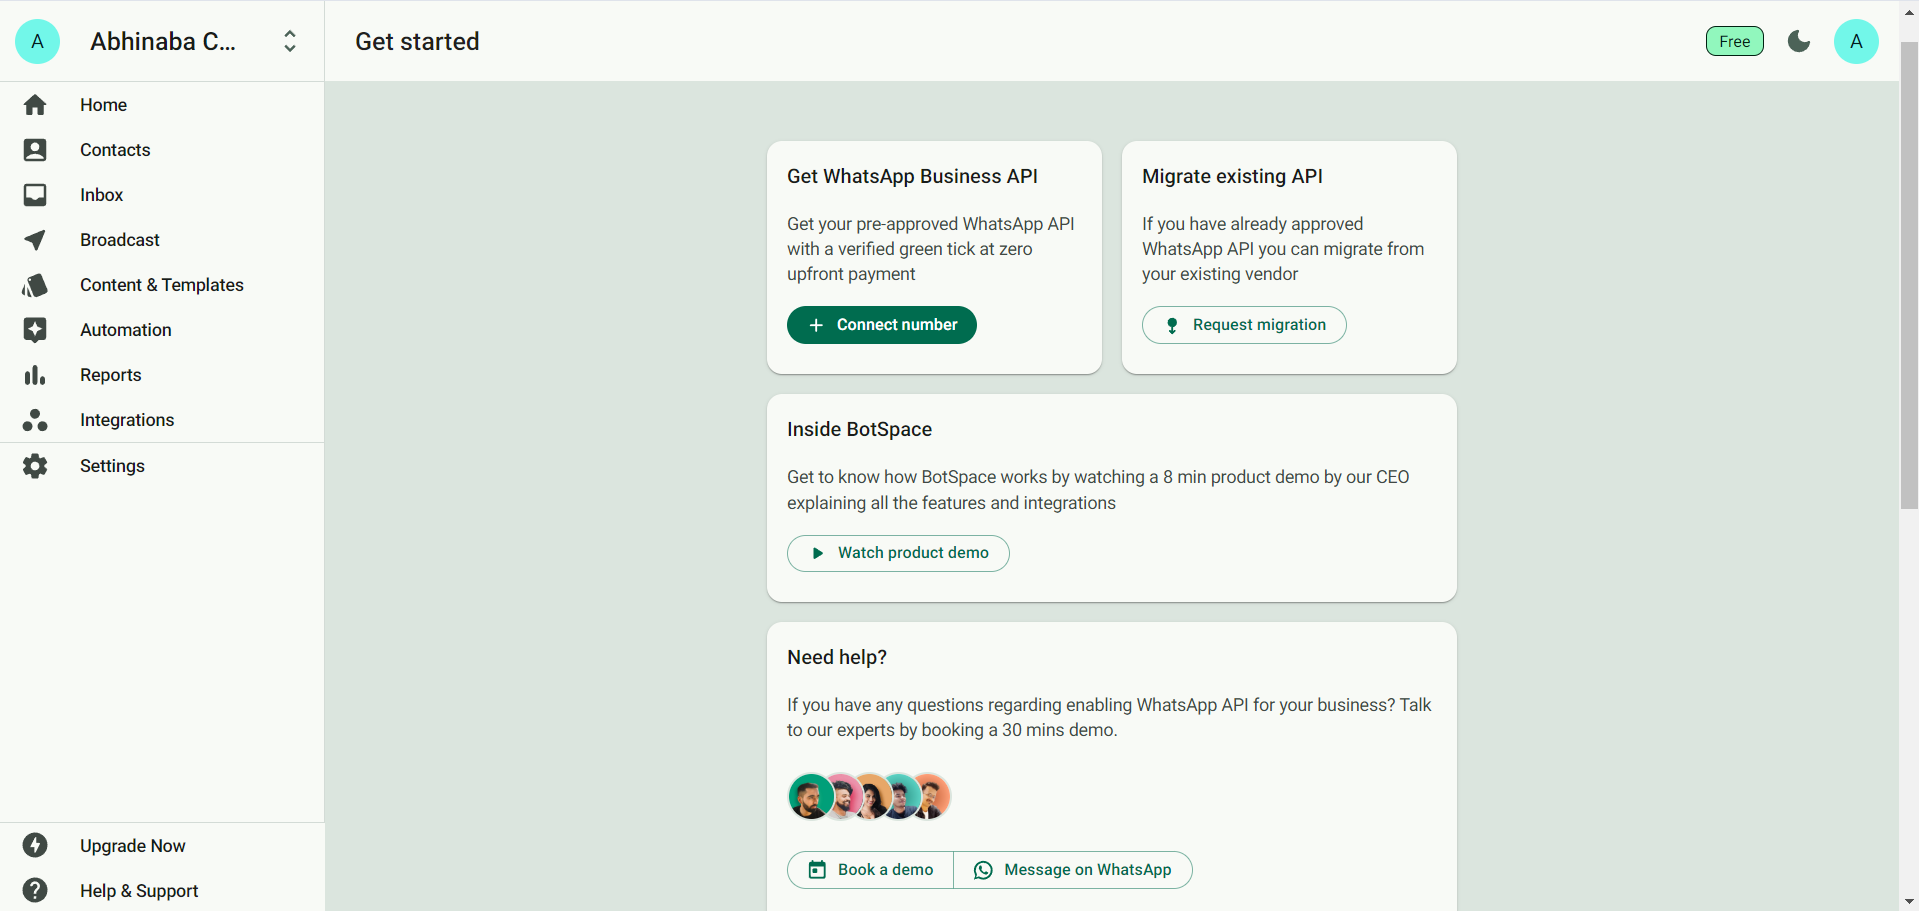
Task: Select Broadcast in the sidebar
Action: (162, 240)
